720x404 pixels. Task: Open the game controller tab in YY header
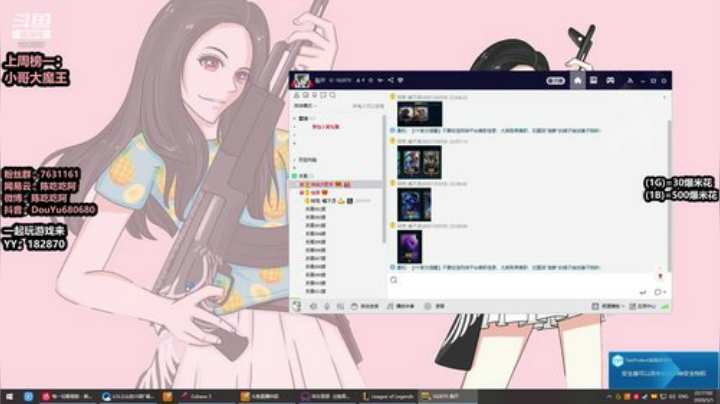(610, 80)
